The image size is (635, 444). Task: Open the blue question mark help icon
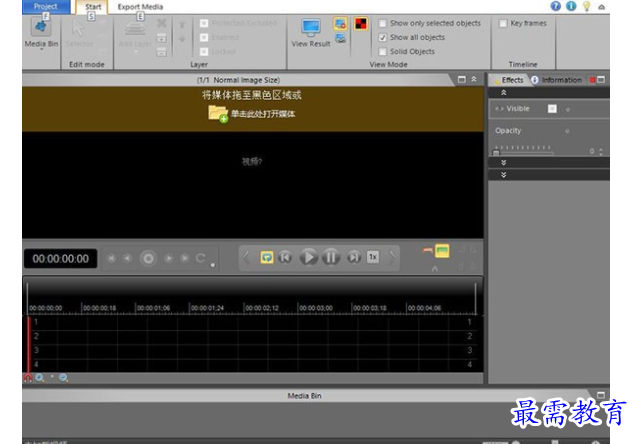(x=556, y=6)
